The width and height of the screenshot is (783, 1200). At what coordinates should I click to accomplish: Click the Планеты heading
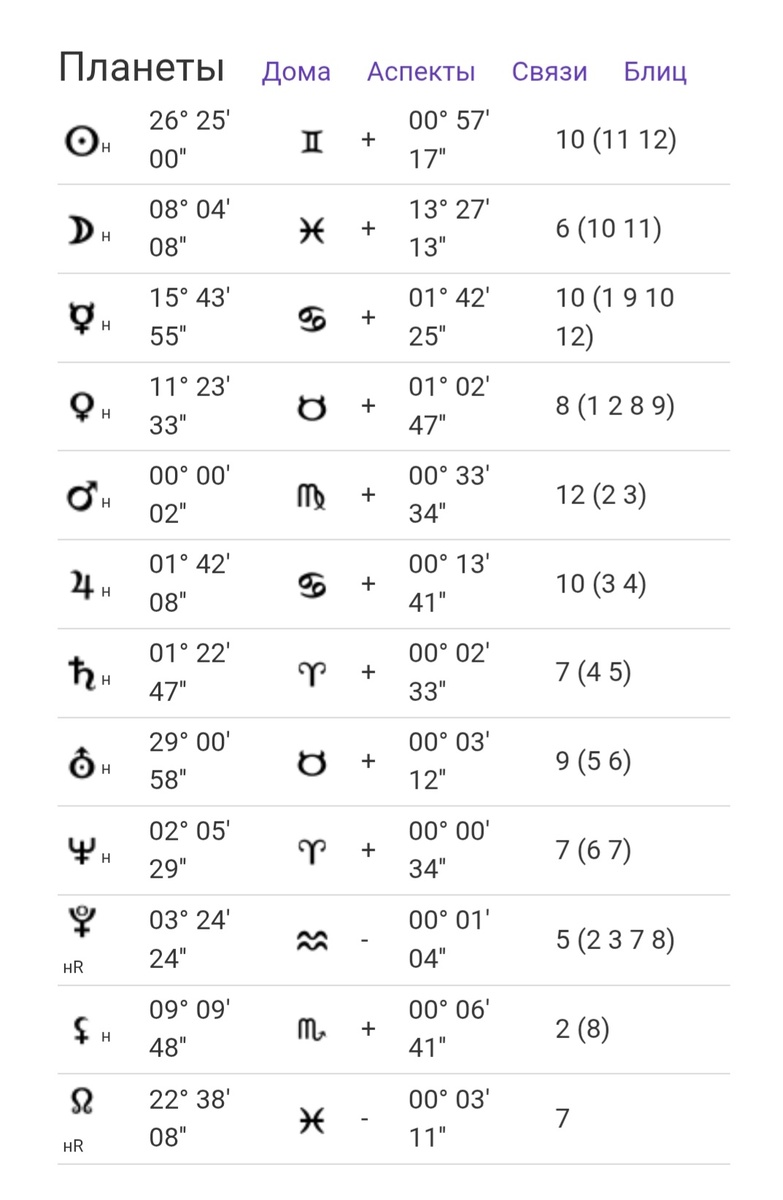tap(141, 69)
